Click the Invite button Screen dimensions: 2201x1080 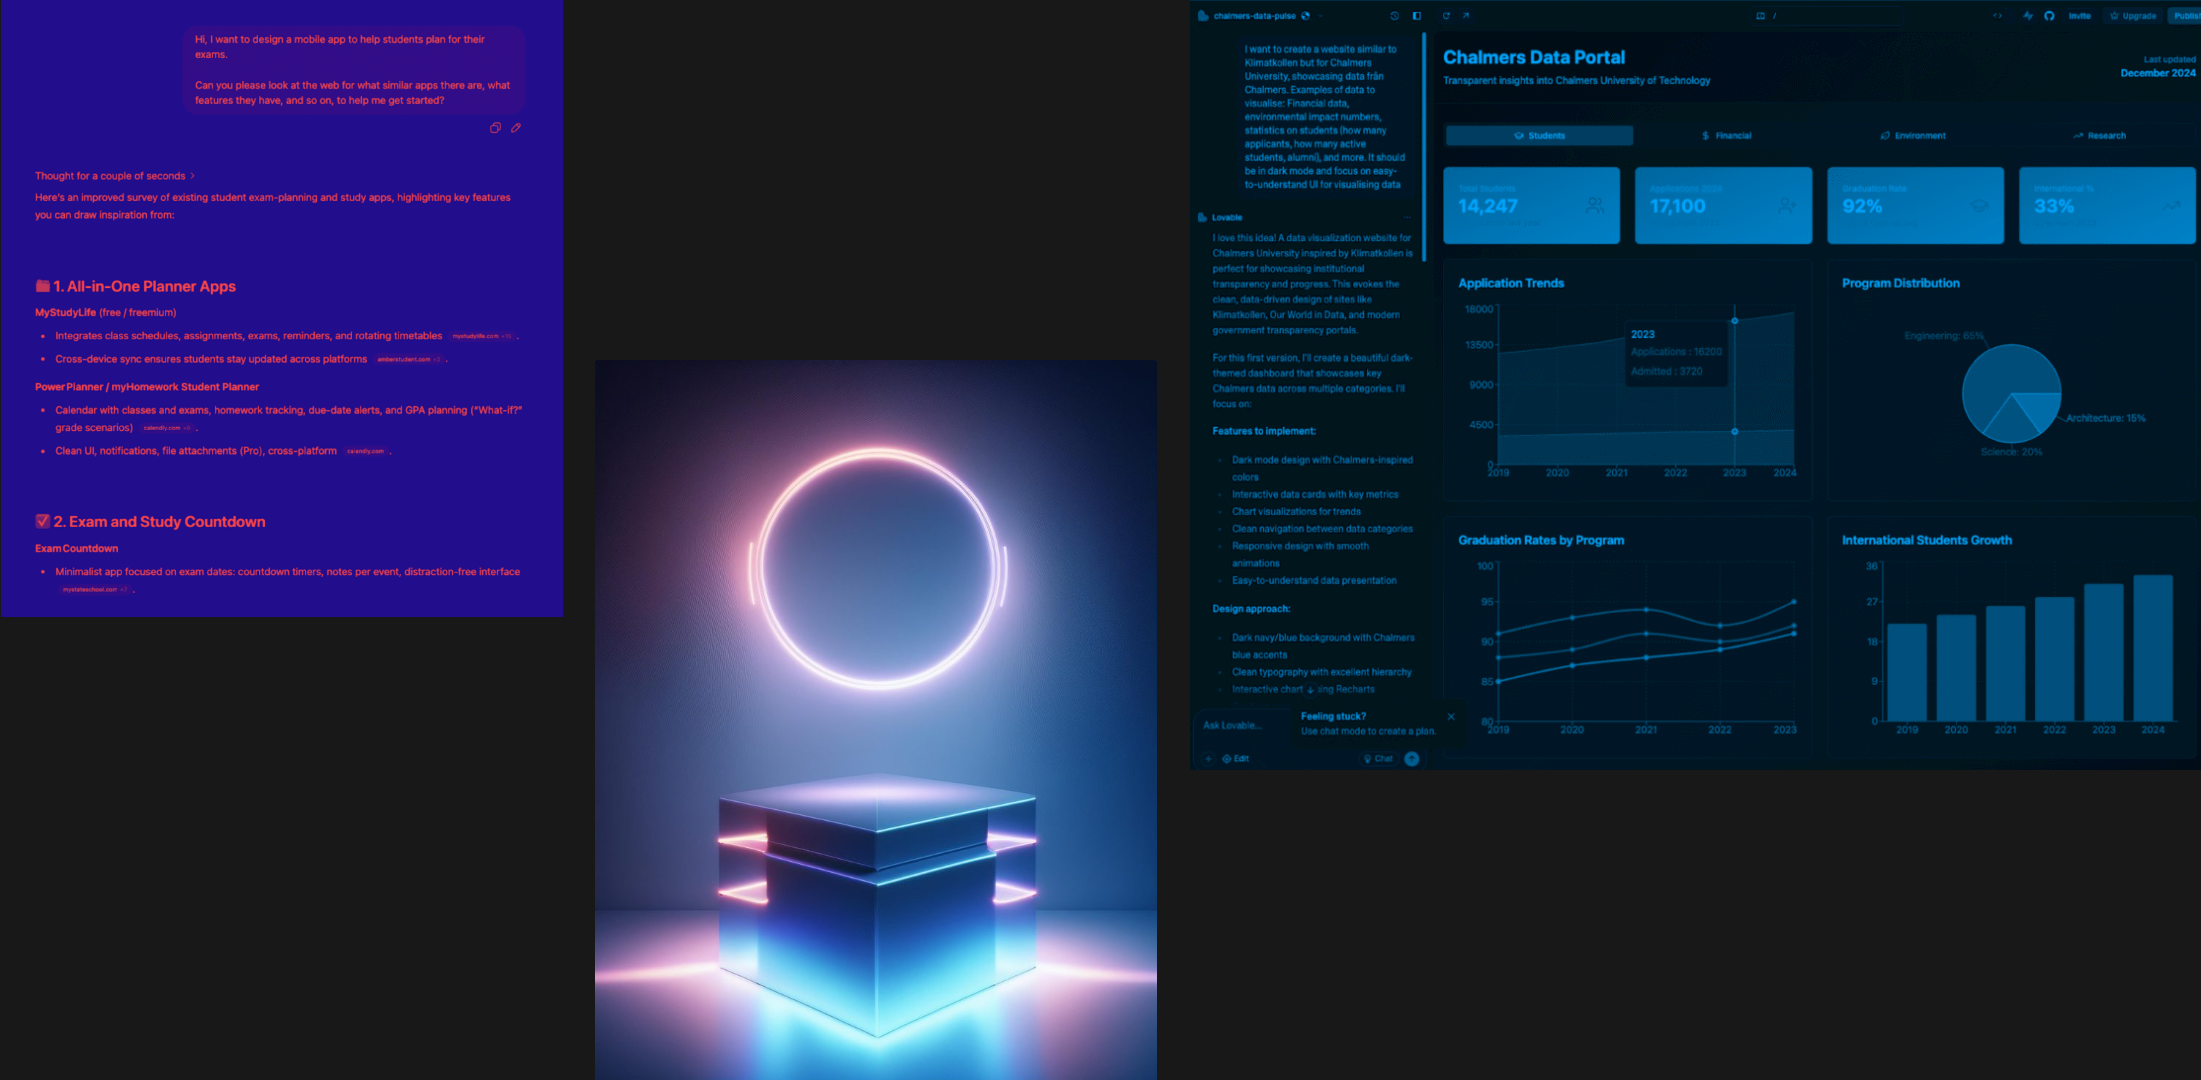coord(2080,16)
